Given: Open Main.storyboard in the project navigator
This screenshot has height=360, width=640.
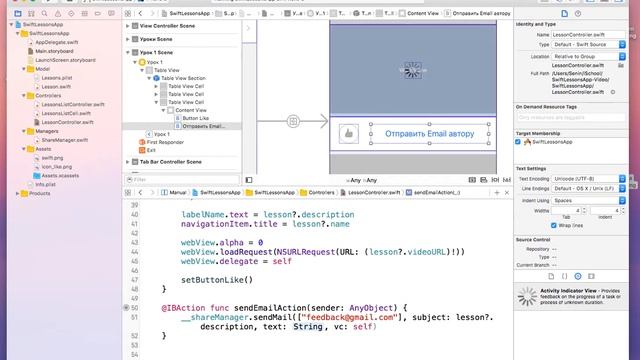Looking at the screenshot, I should point(51,51).
